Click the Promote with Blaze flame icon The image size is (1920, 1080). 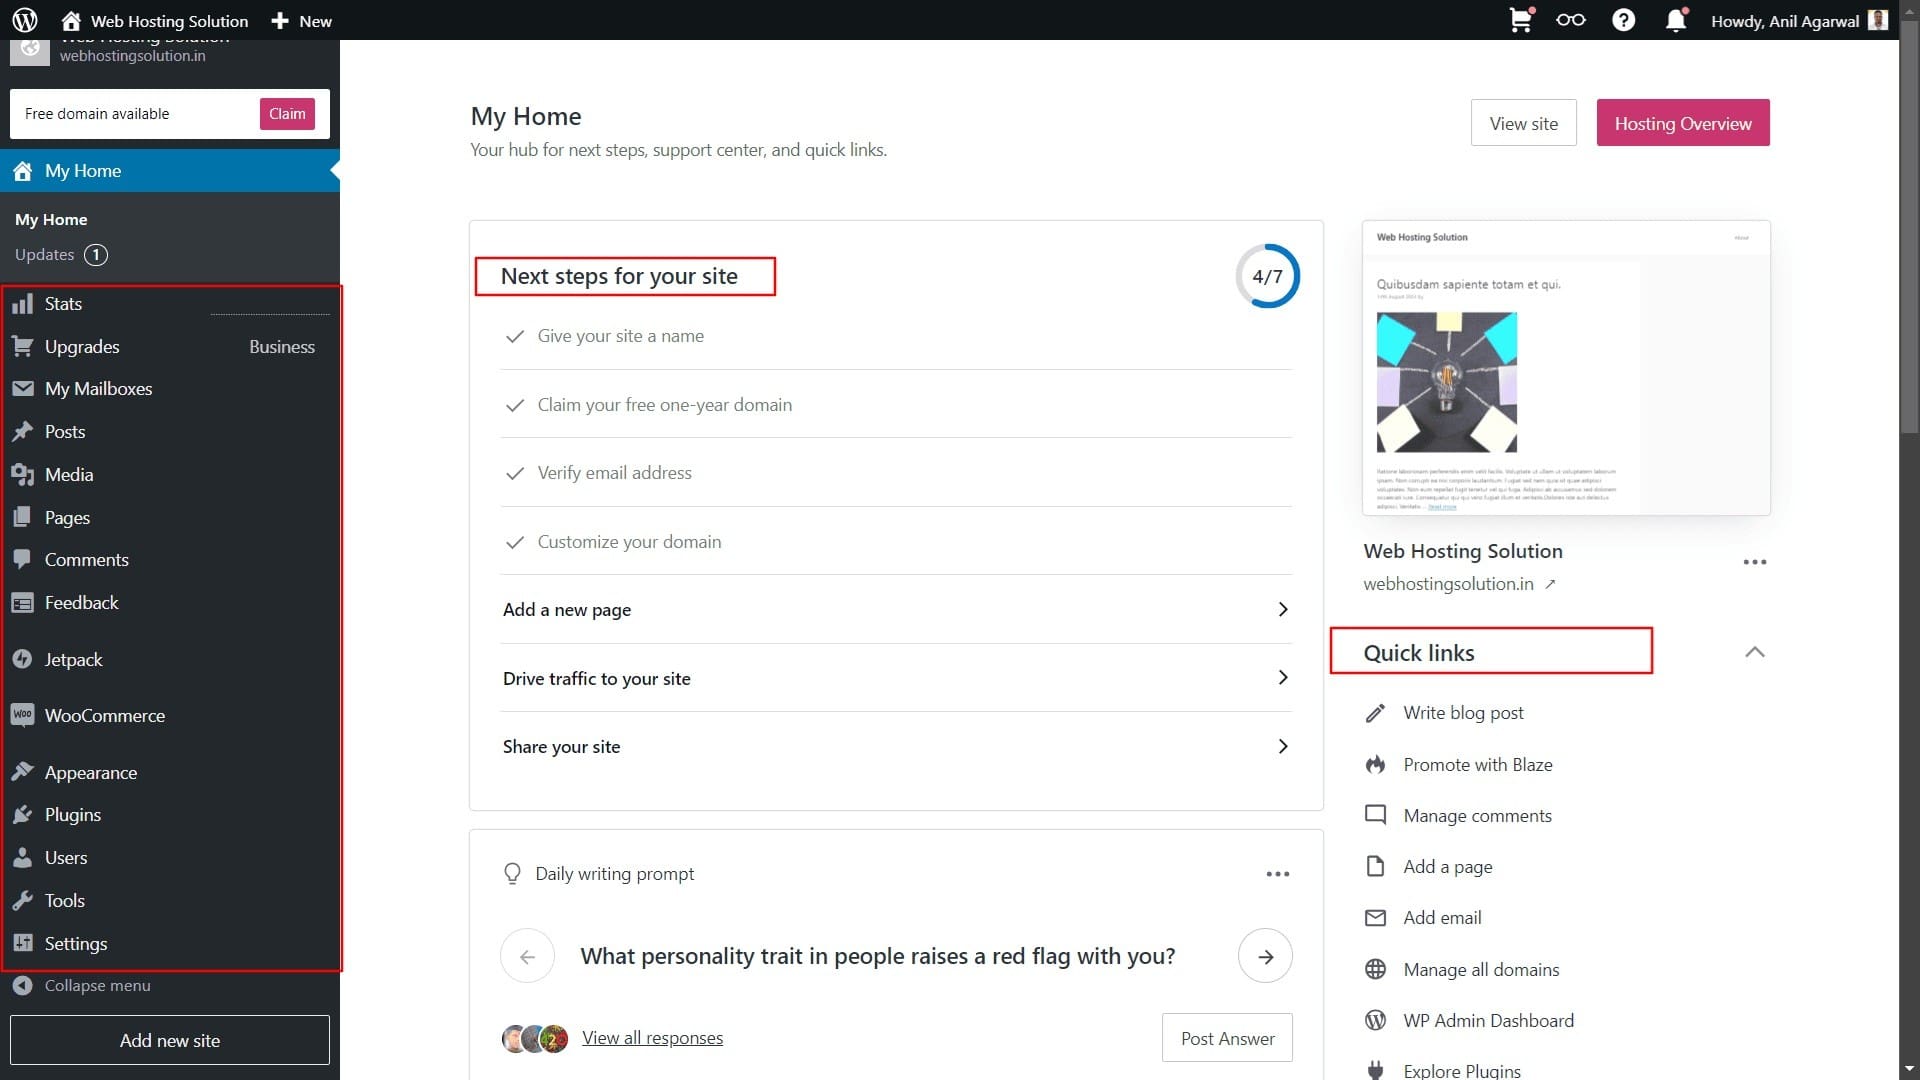tap(1376, 765)
